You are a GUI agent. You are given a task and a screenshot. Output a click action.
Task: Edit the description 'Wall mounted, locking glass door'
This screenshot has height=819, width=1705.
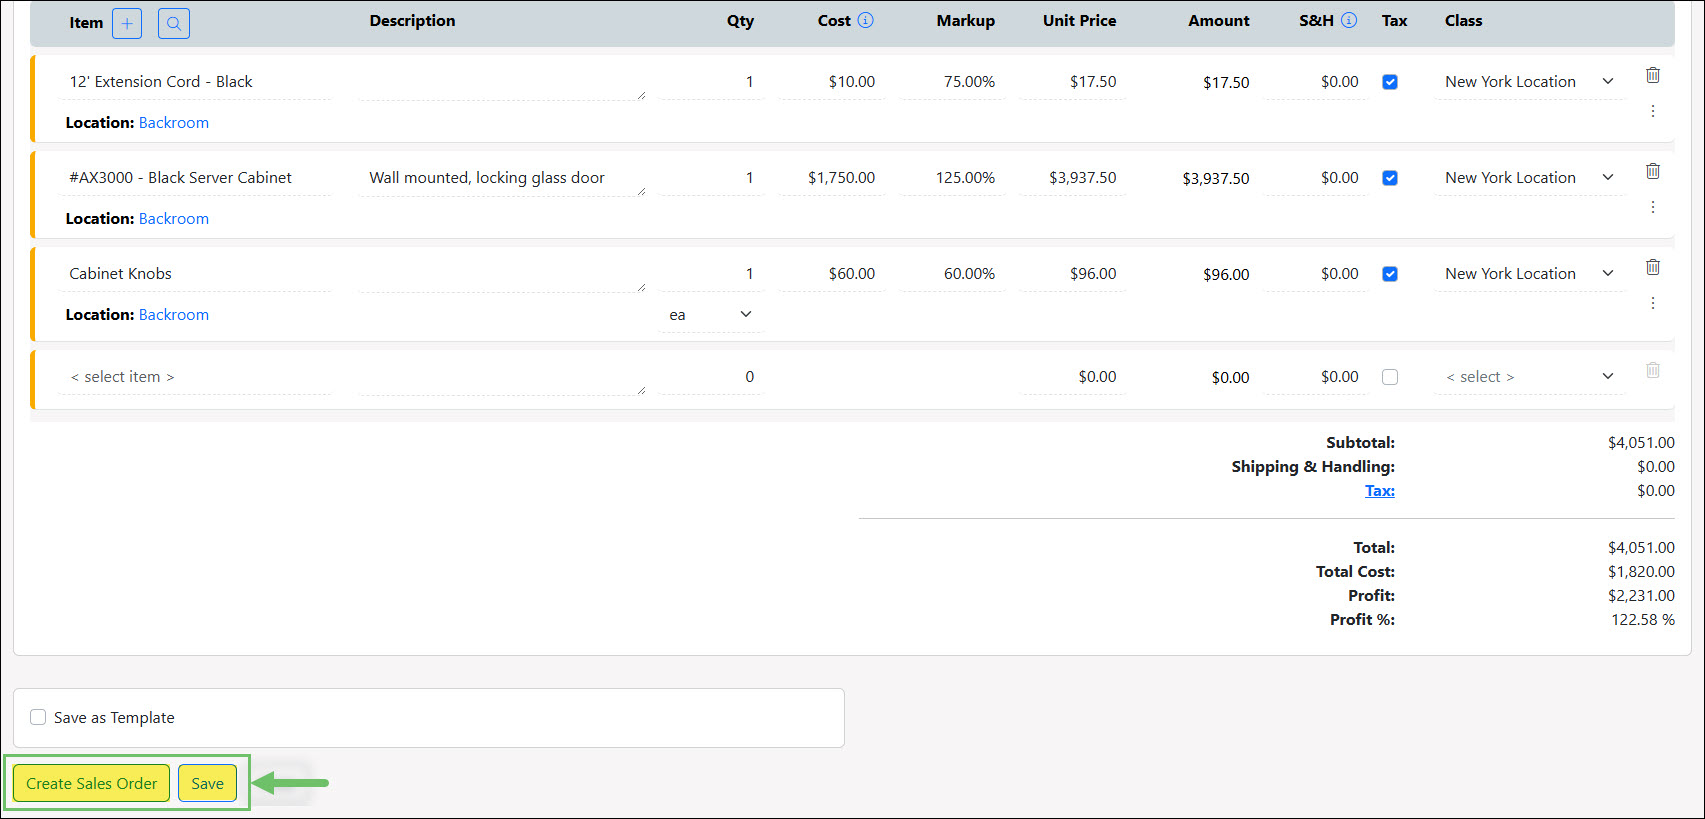tap(502, 178)
